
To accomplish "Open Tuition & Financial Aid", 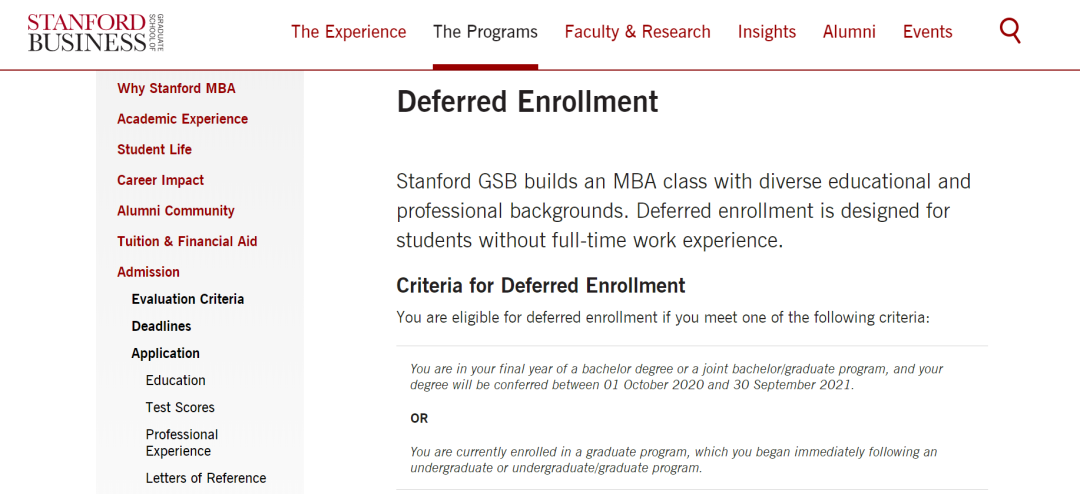I will point(187,242).
